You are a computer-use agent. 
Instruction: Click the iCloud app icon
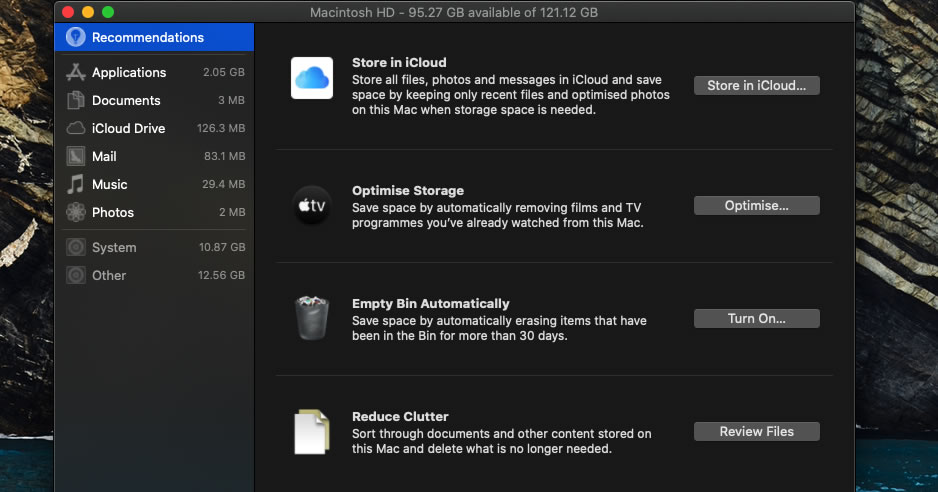pyautogui.click(x=312, y=78)
